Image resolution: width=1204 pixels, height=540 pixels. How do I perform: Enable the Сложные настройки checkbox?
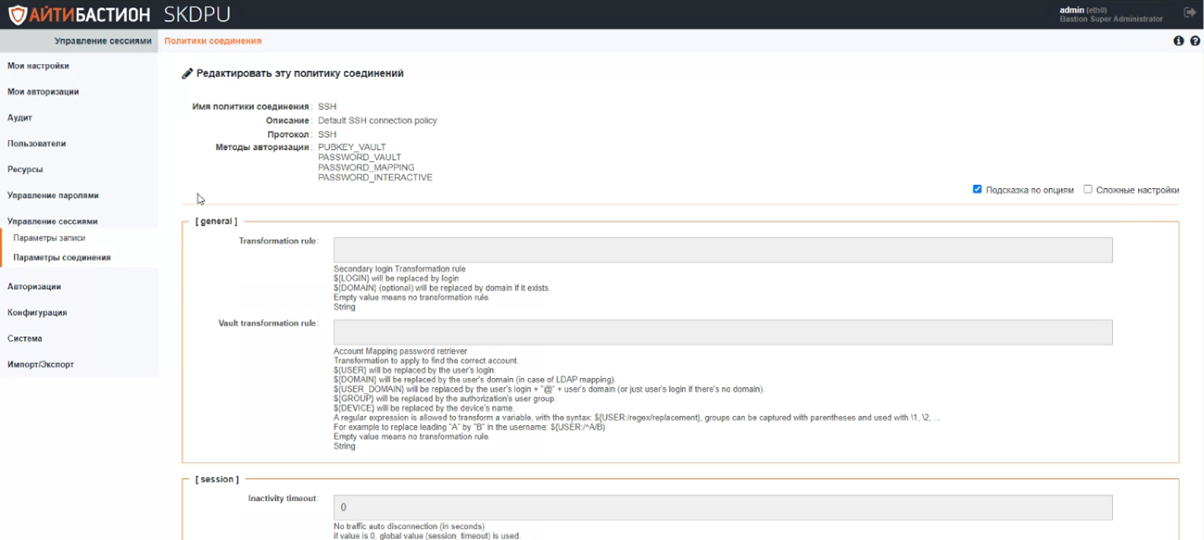point(1088,189)
